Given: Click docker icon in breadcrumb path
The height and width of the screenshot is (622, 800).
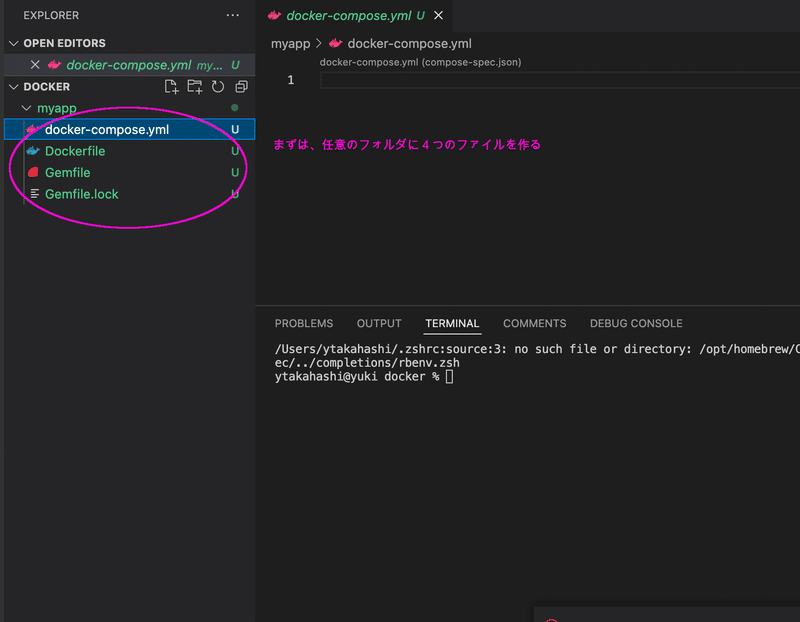Looking at the screenshot, I should (335, 43).
